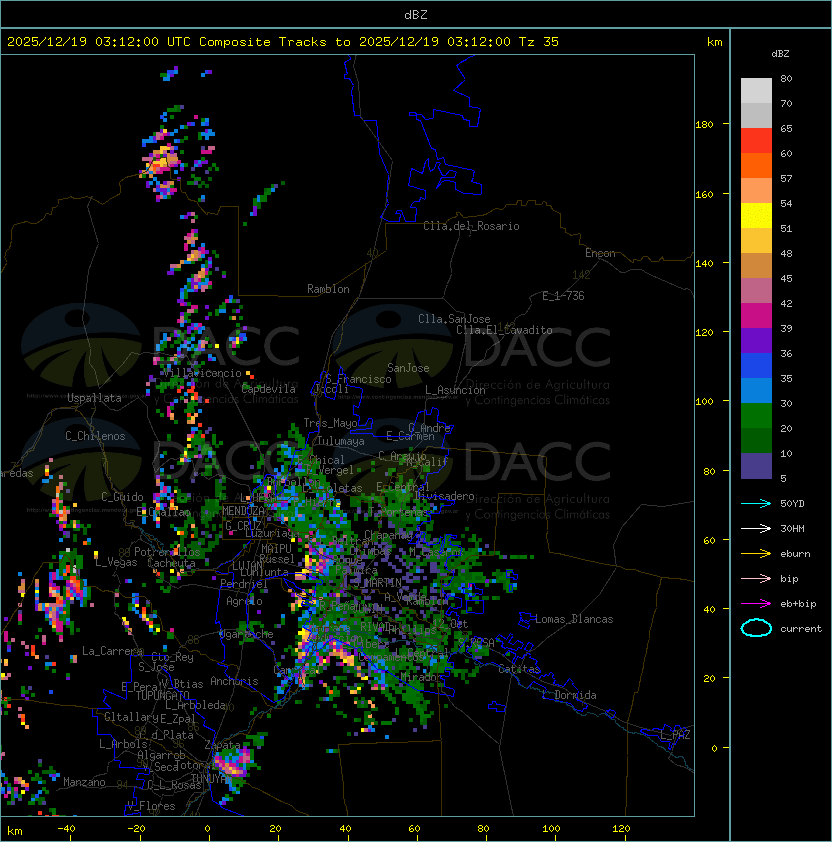The width and height of the screenshot is (832, 842).
Task: Click the 30HM white arrow legend icon
Action: pyautogui.click(x=756, y=528)
